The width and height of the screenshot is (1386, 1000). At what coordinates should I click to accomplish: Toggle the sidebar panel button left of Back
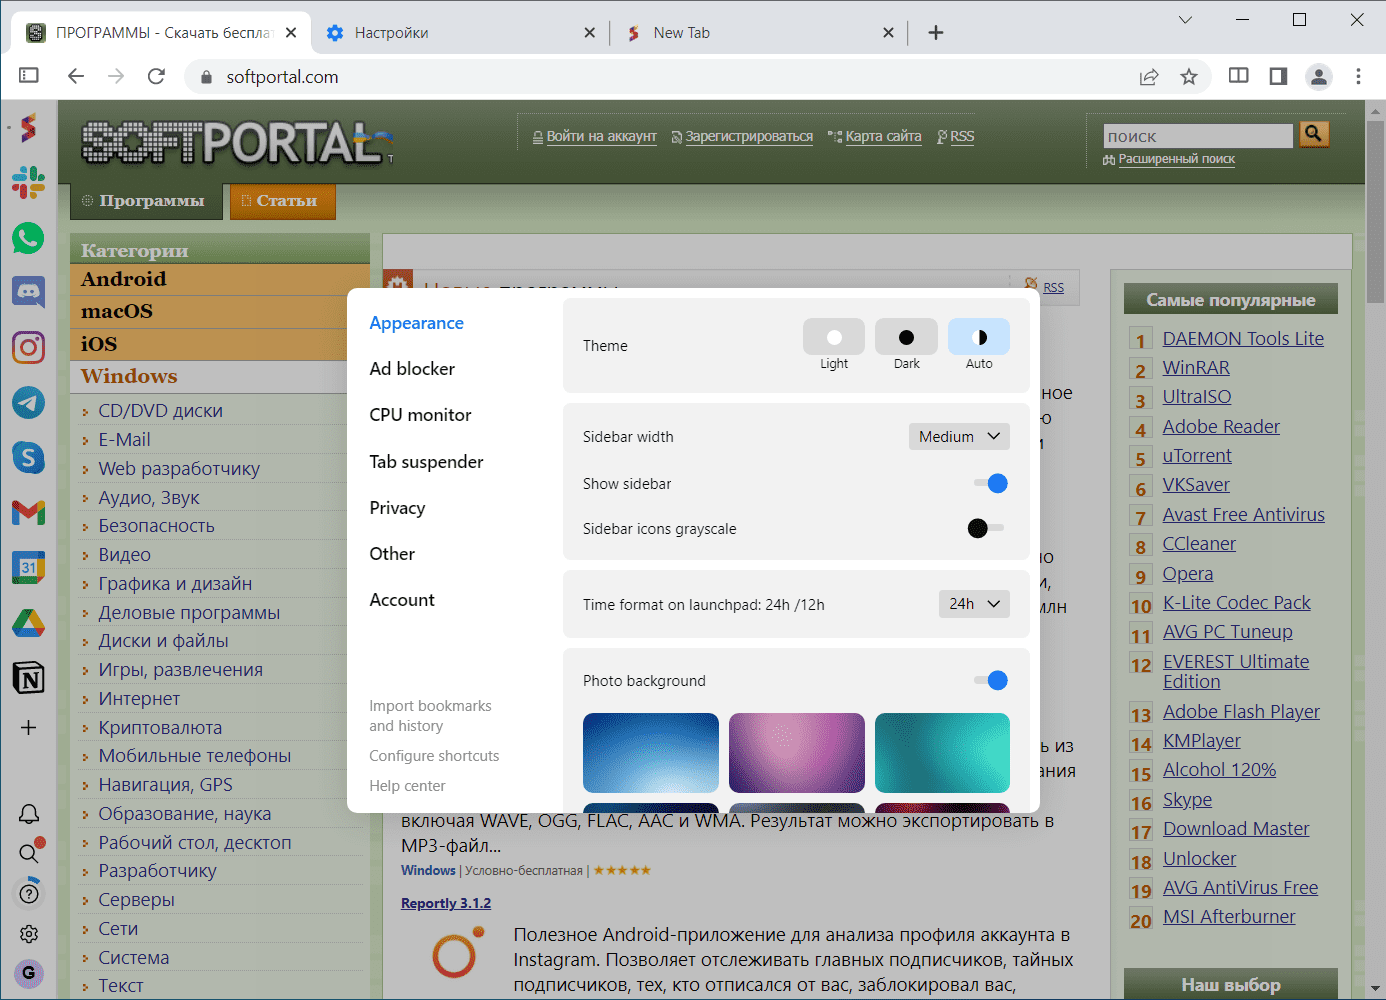(29, 75)
